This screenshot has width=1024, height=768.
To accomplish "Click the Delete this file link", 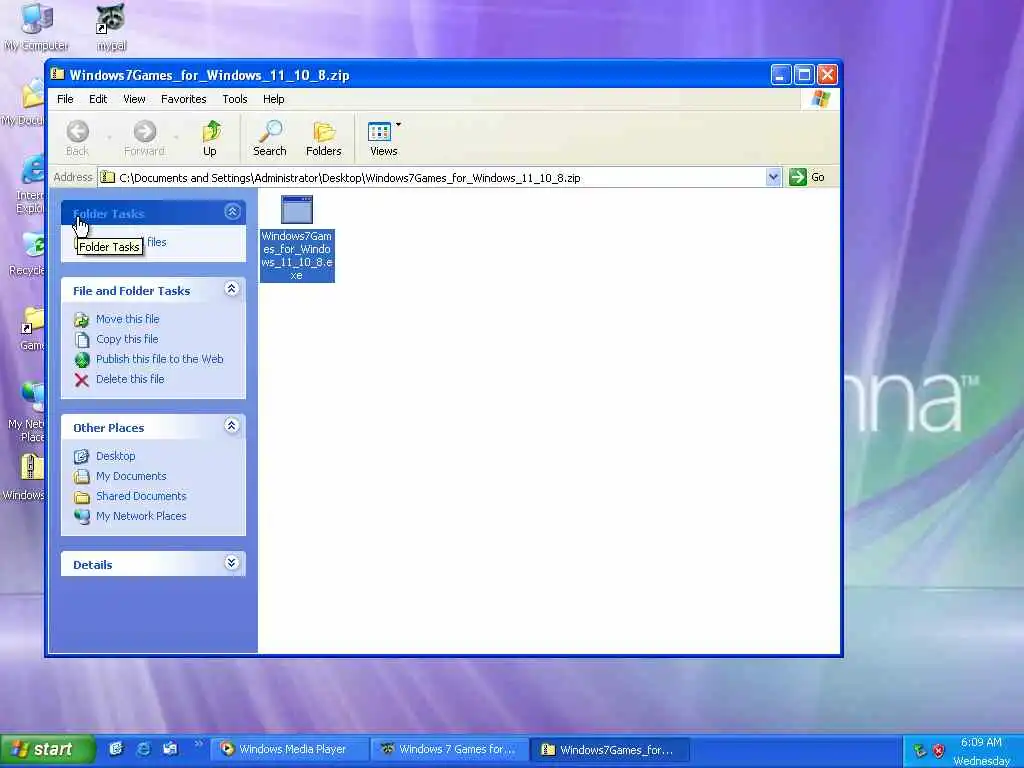I will [130, 379].
